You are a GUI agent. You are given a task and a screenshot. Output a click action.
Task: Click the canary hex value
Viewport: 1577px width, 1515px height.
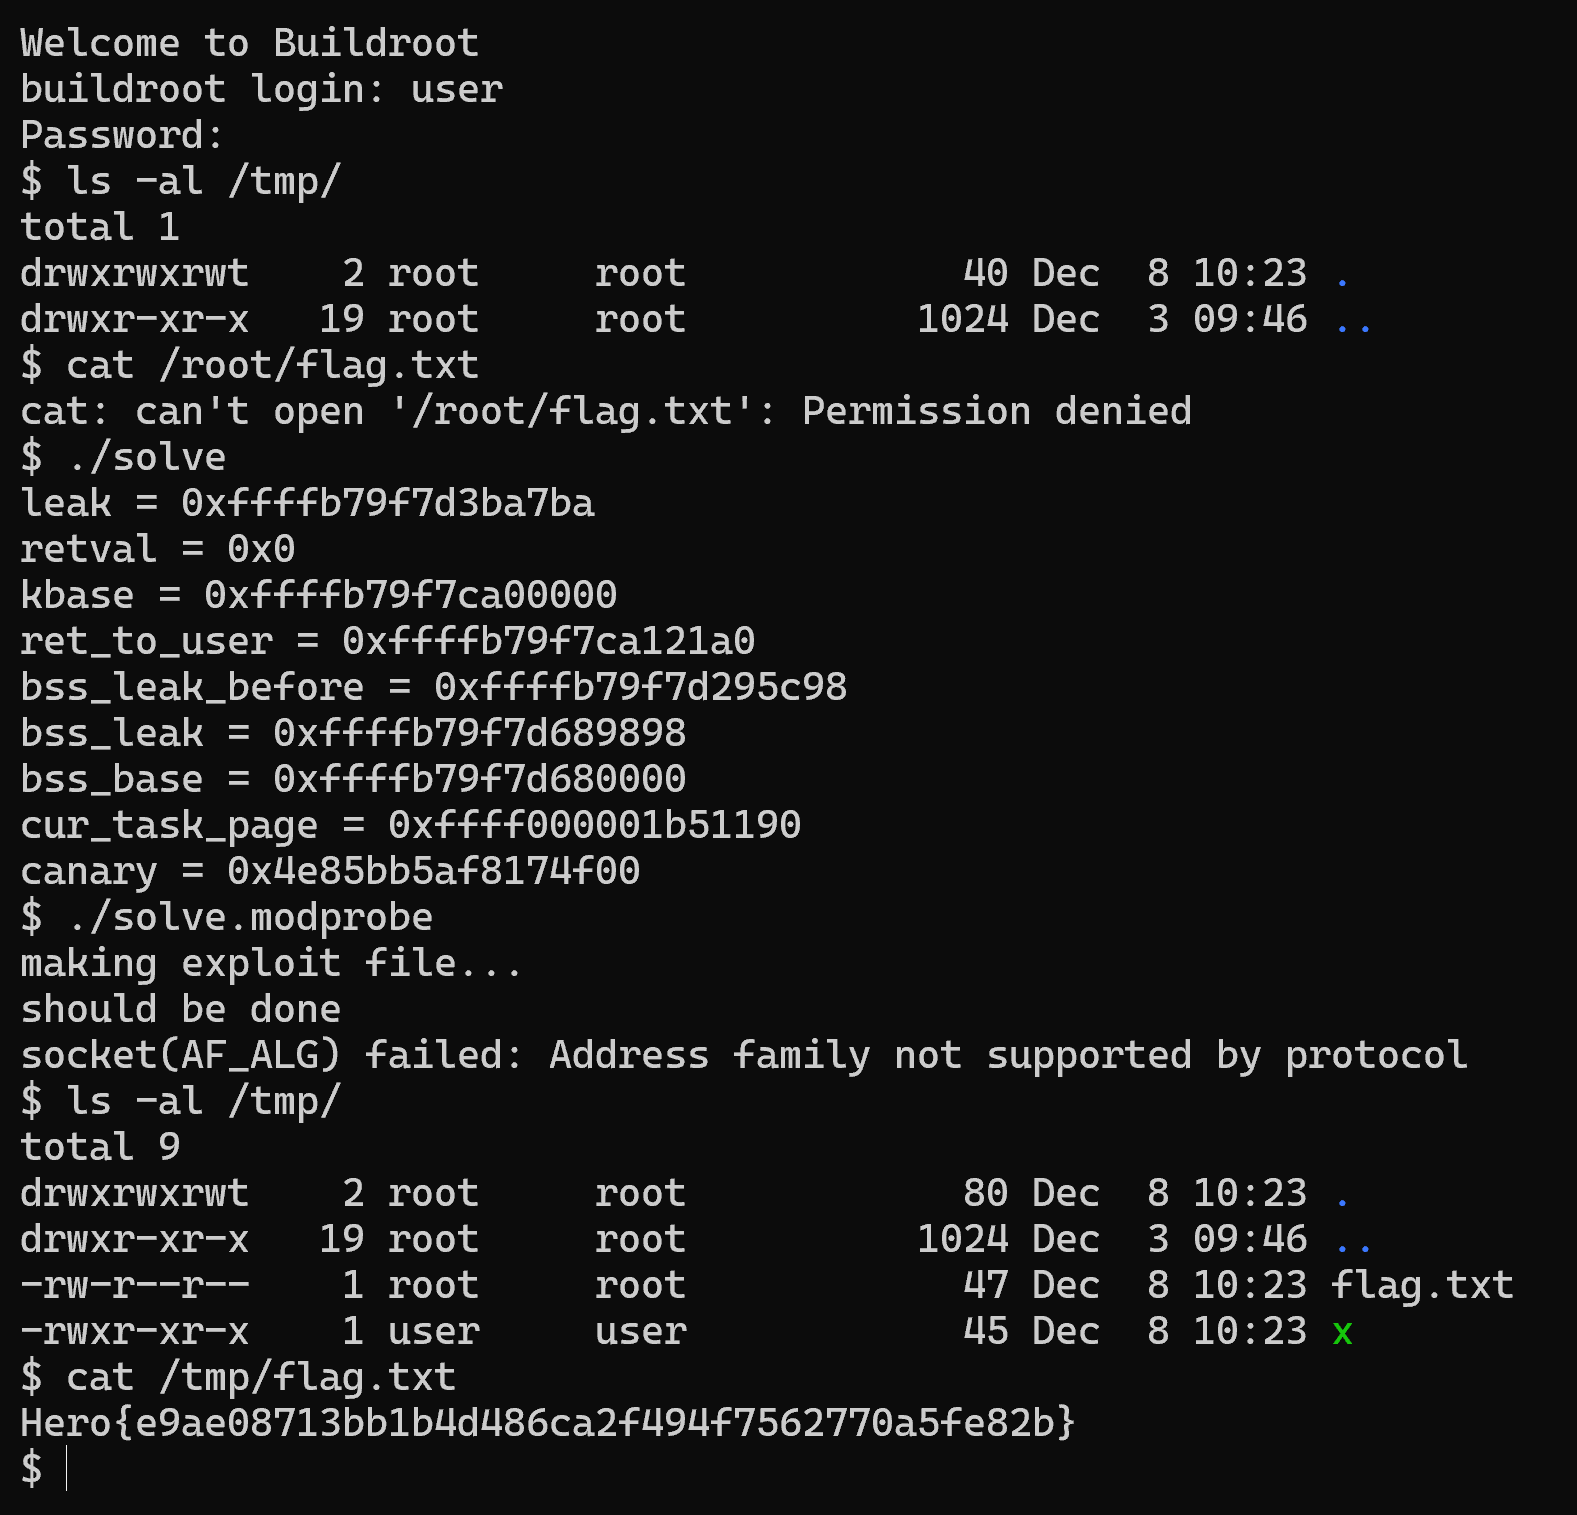433,871
